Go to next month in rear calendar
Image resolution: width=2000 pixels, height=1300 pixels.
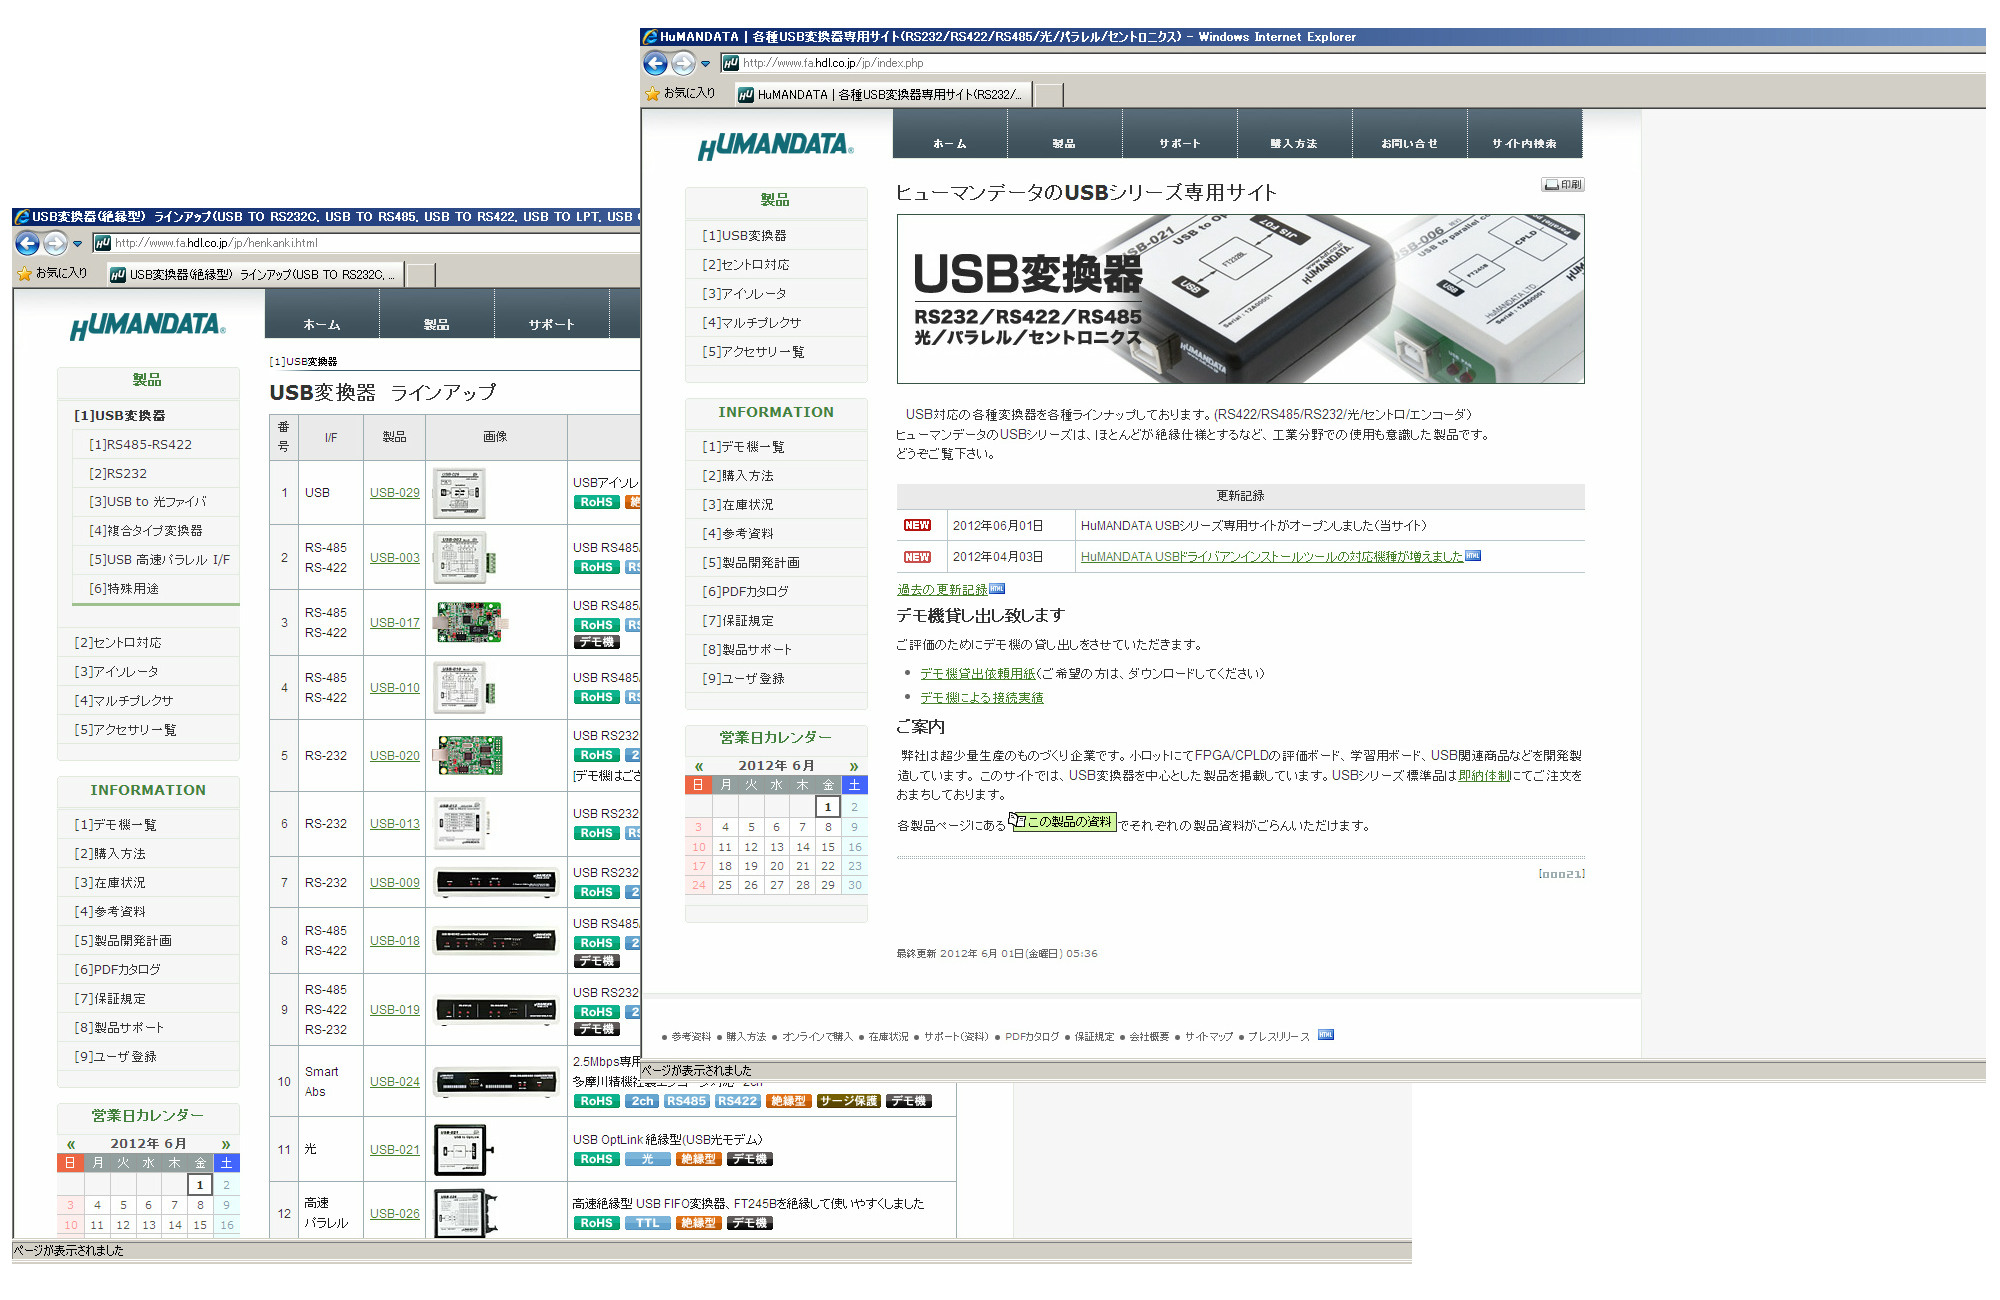coord(226,1144)
